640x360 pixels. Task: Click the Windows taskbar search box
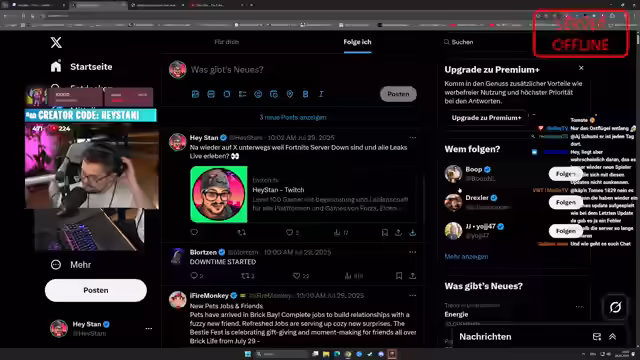click(x=282, y=354)
